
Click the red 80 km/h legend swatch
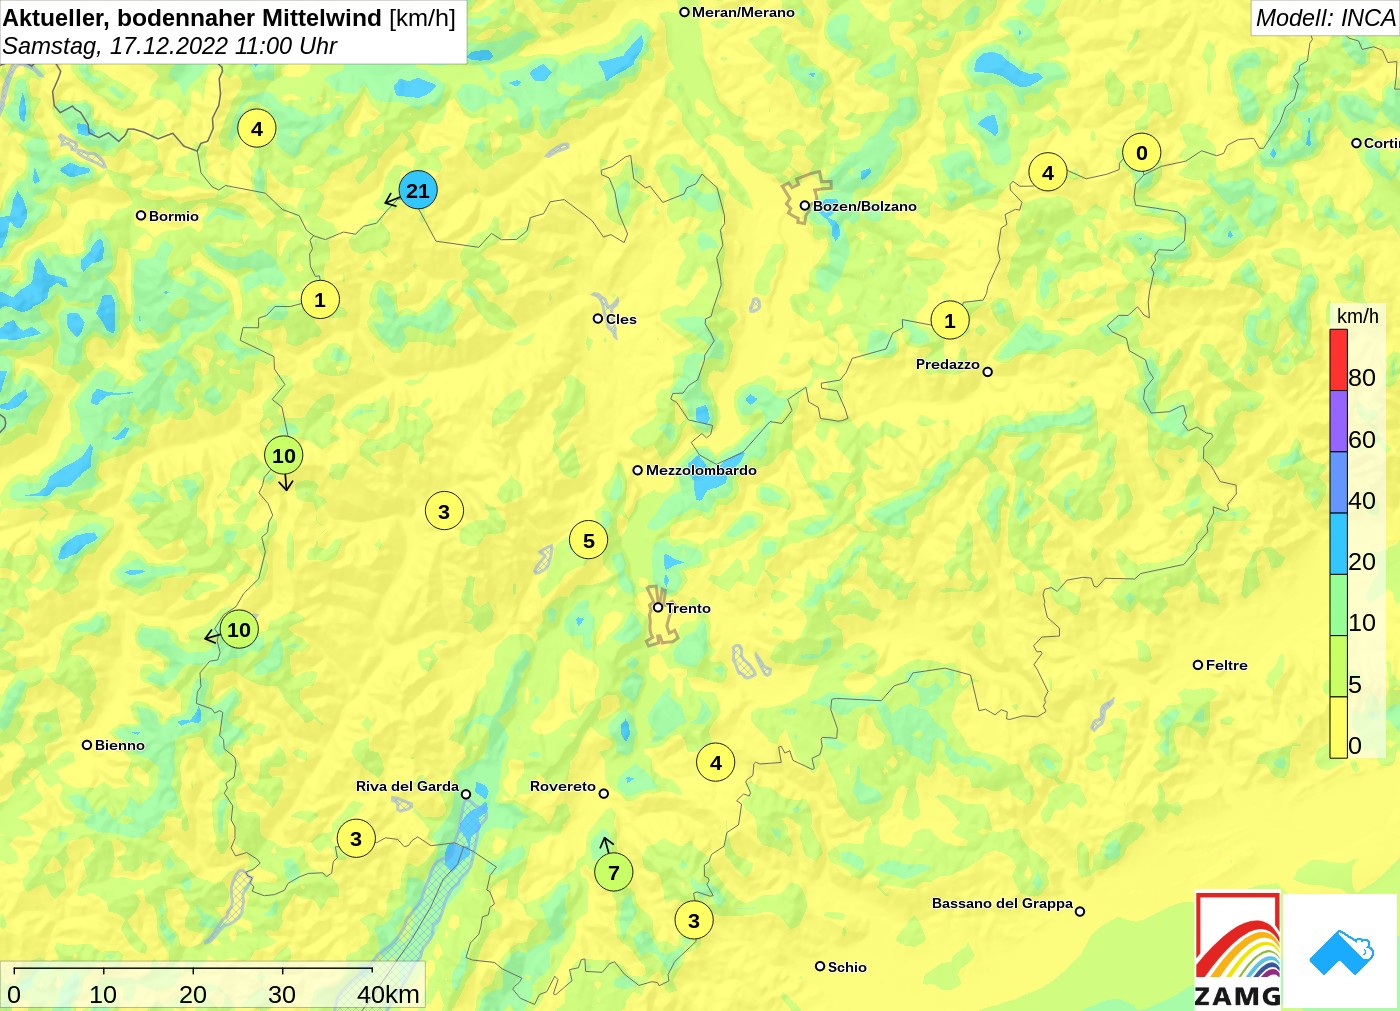pyautogui.click(x=1338, y=360)
